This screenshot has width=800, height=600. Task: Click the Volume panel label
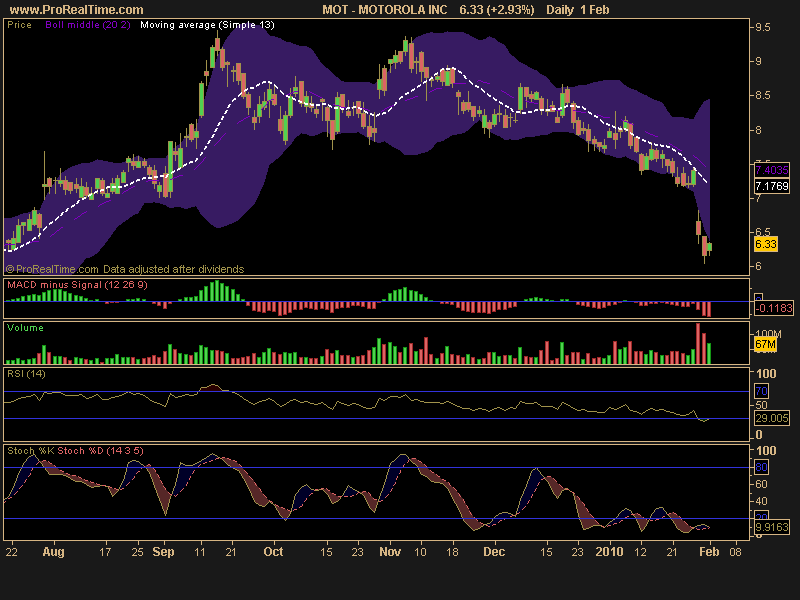[x=25, y=328]
